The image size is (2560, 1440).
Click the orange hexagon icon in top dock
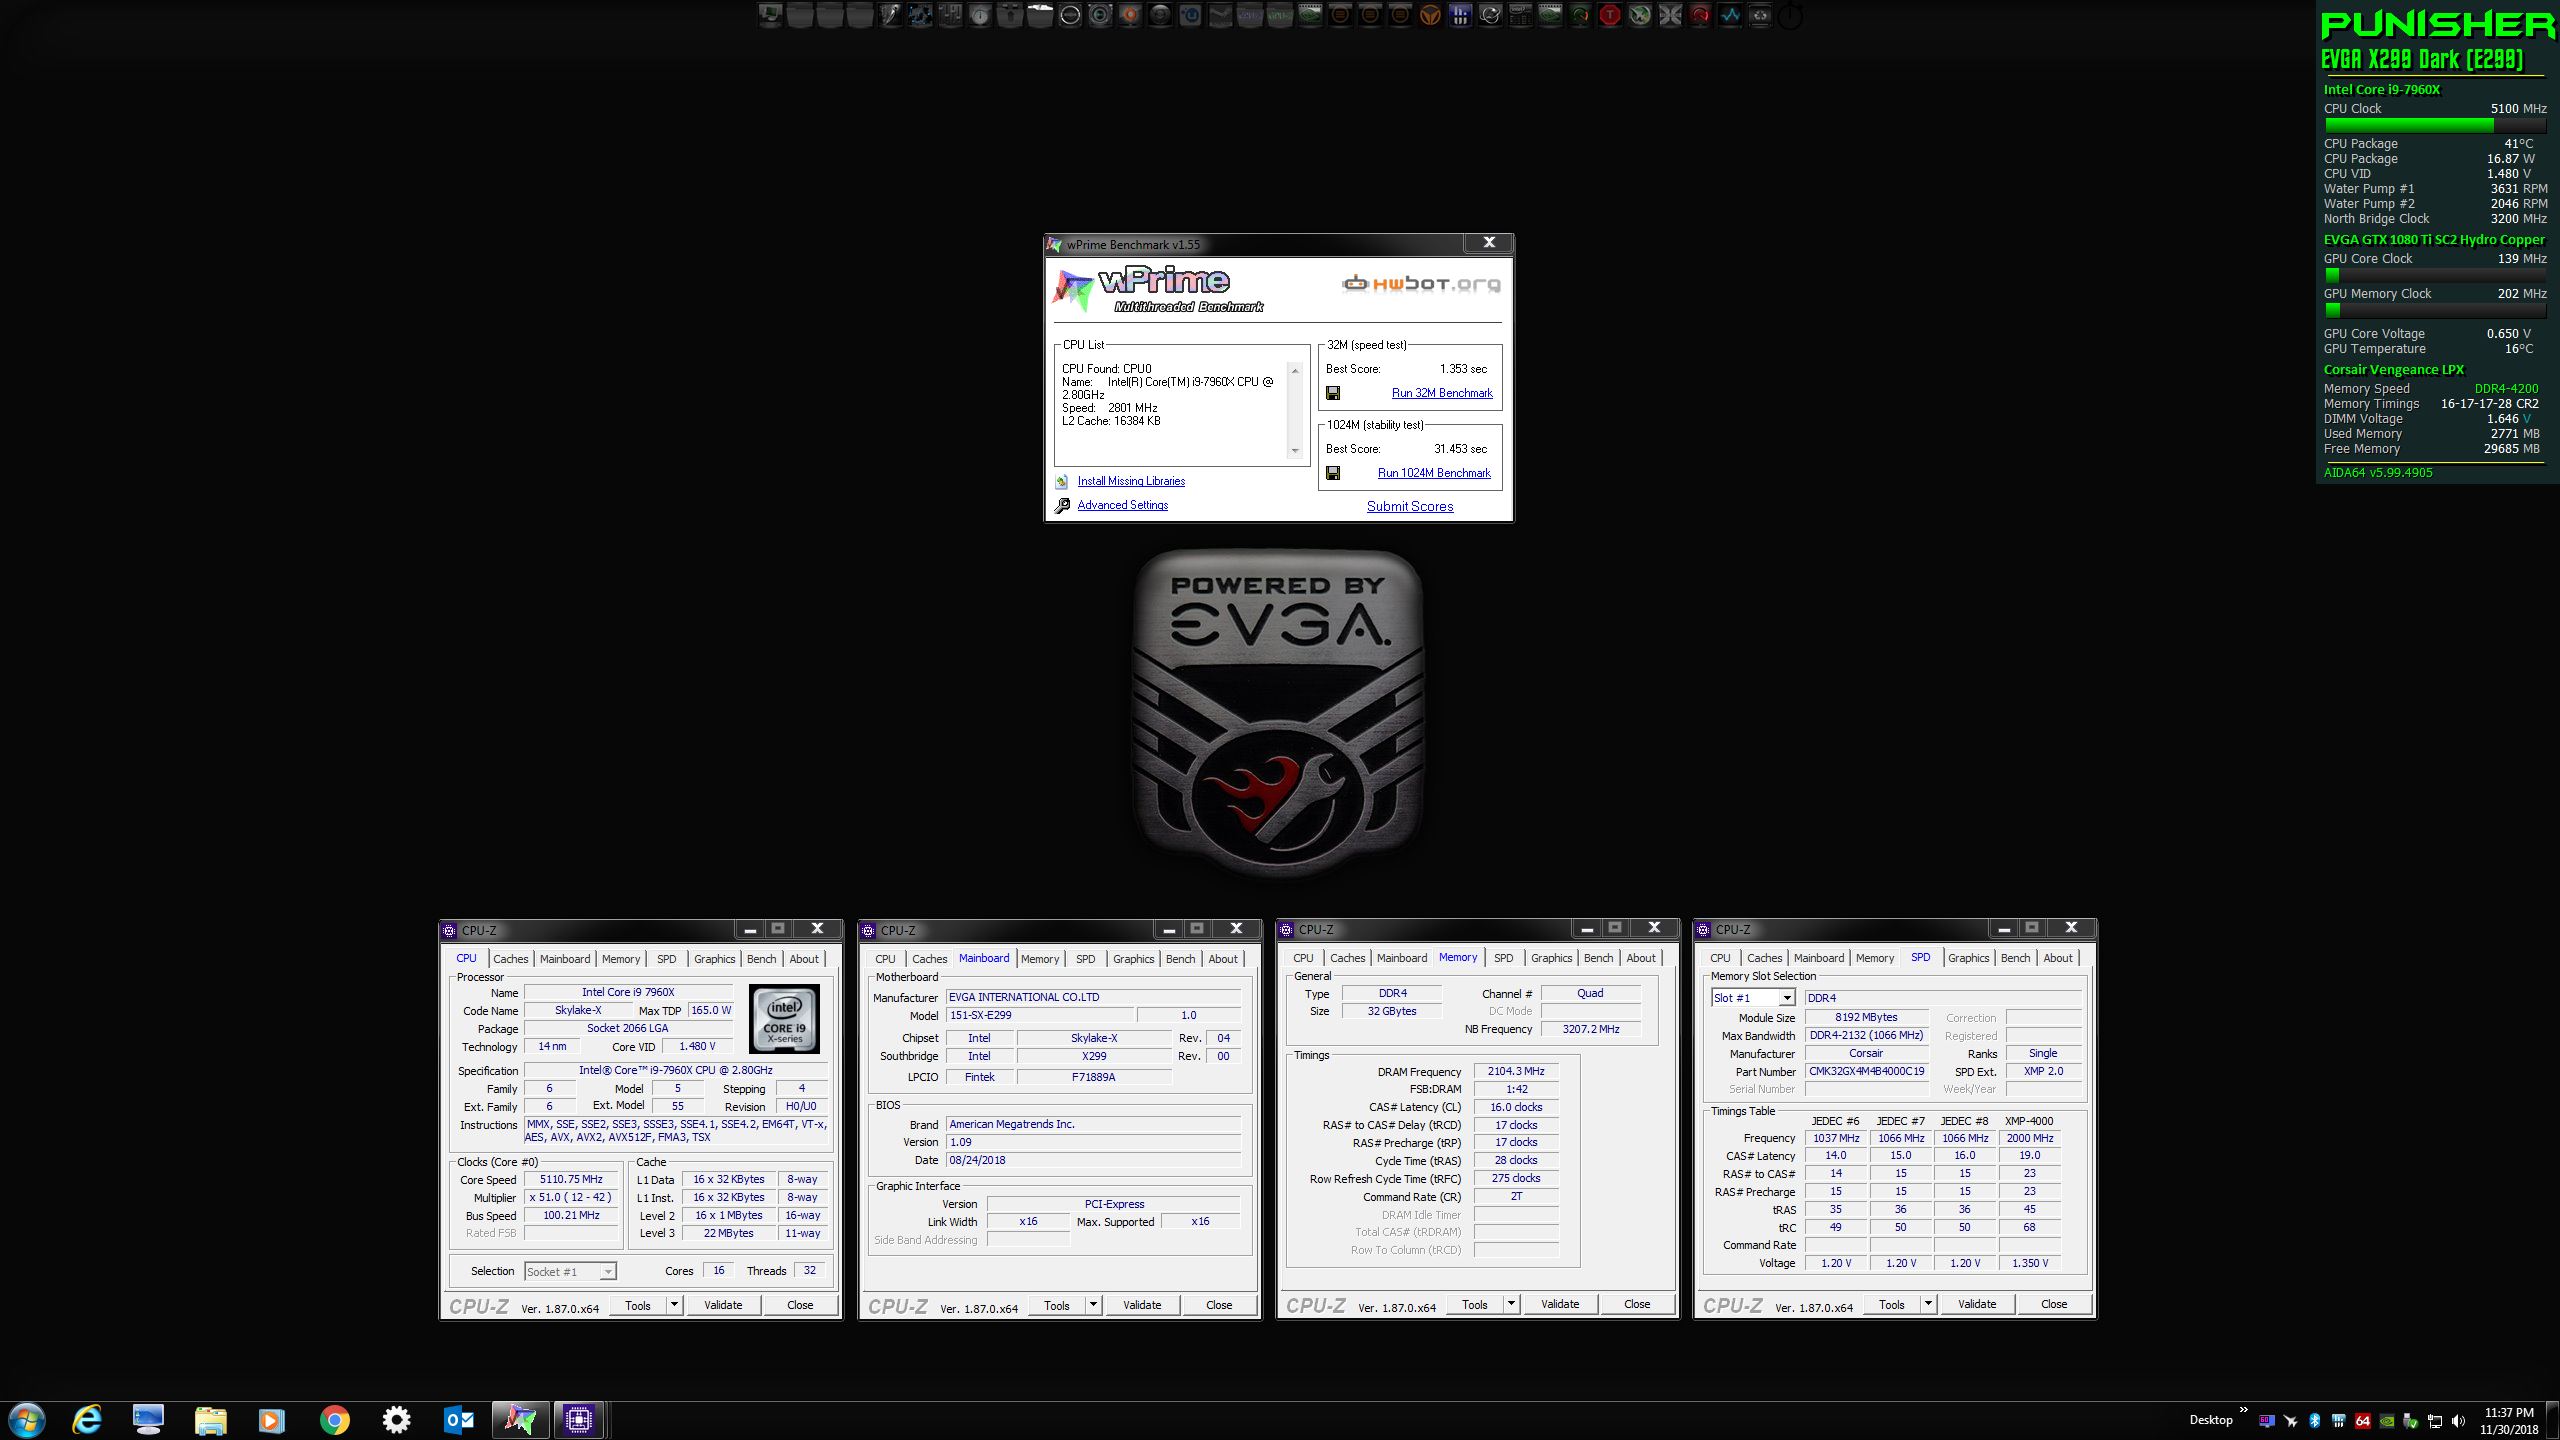point(1431,15)
